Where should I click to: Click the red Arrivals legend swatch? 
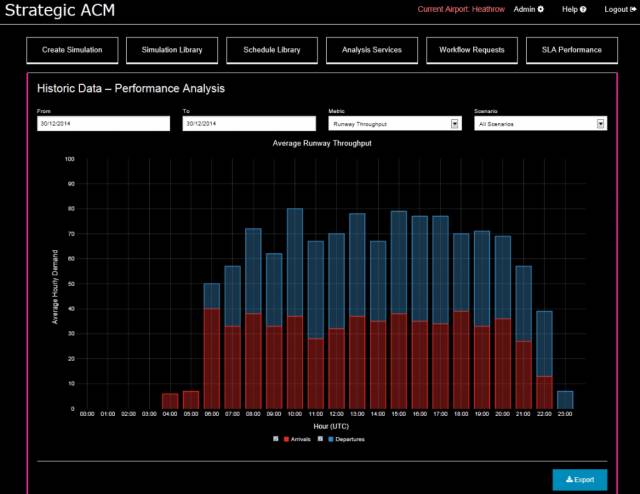coord(286,438)
